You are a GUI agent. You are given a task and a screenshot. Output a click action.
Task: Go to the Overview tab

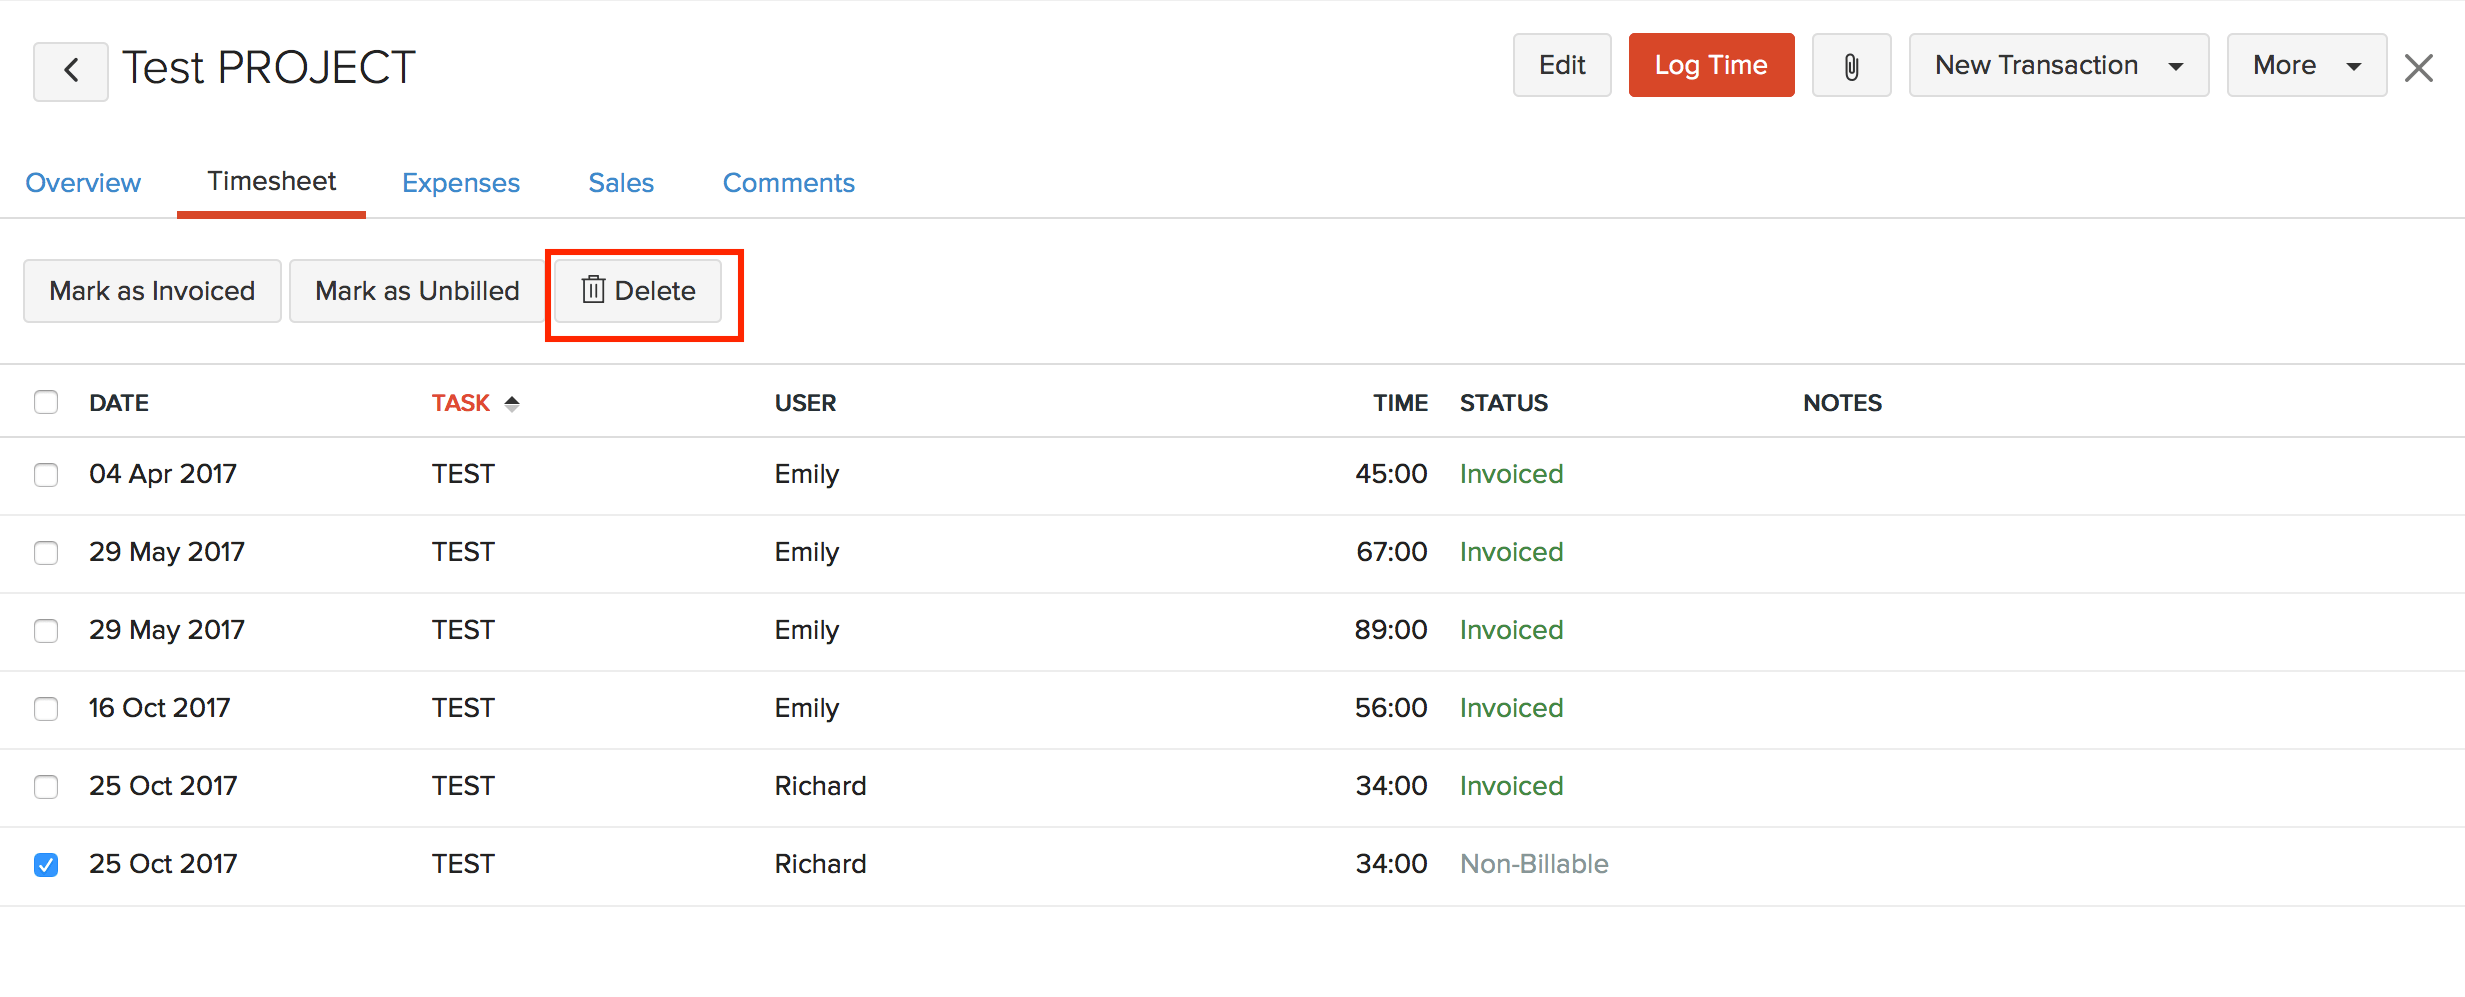click(x=83, y=182)
